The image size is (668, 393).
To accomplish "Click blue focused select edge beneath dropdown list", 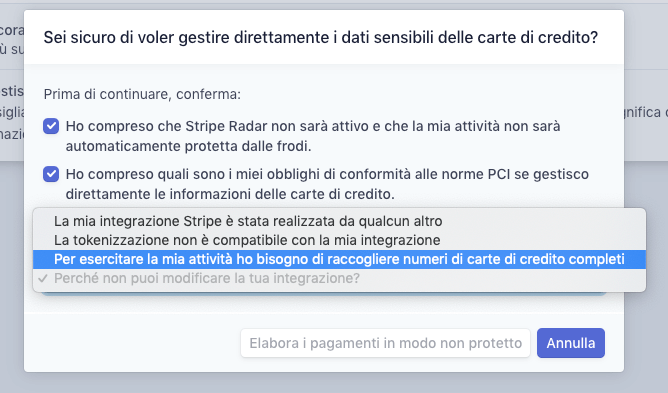I will (x=324, y=294).
